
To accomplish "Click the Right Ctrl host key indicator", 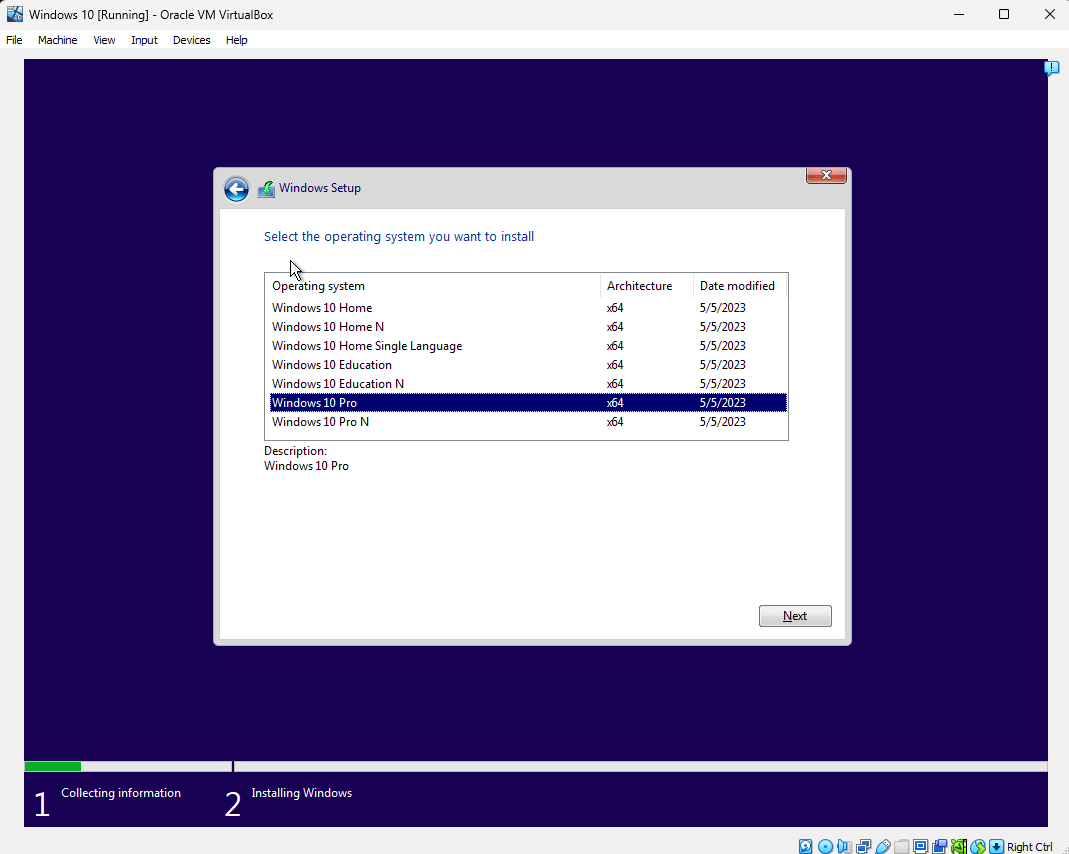I will (1029, 847).
